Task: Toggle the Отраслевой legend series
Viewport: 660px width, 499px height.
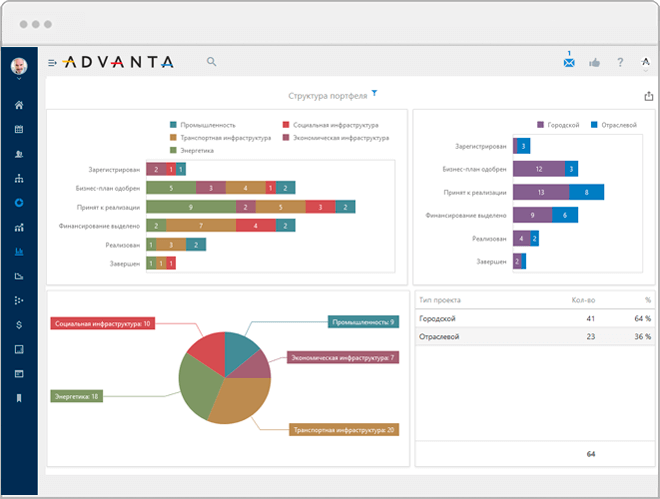Action: point(614,125)
